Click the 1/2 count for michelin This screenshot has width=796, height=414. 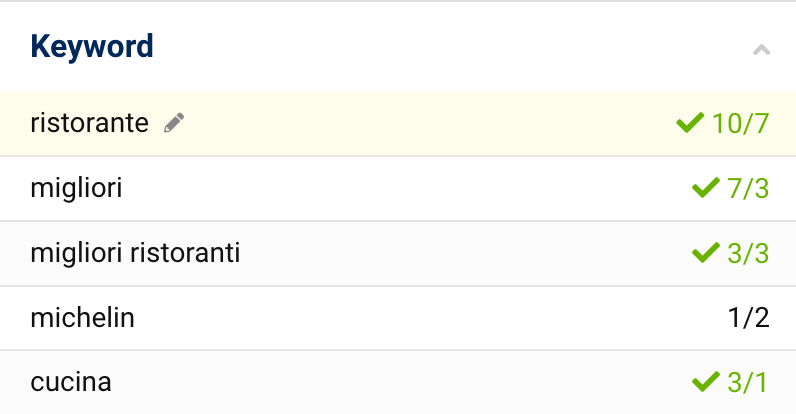pos(748,318)
